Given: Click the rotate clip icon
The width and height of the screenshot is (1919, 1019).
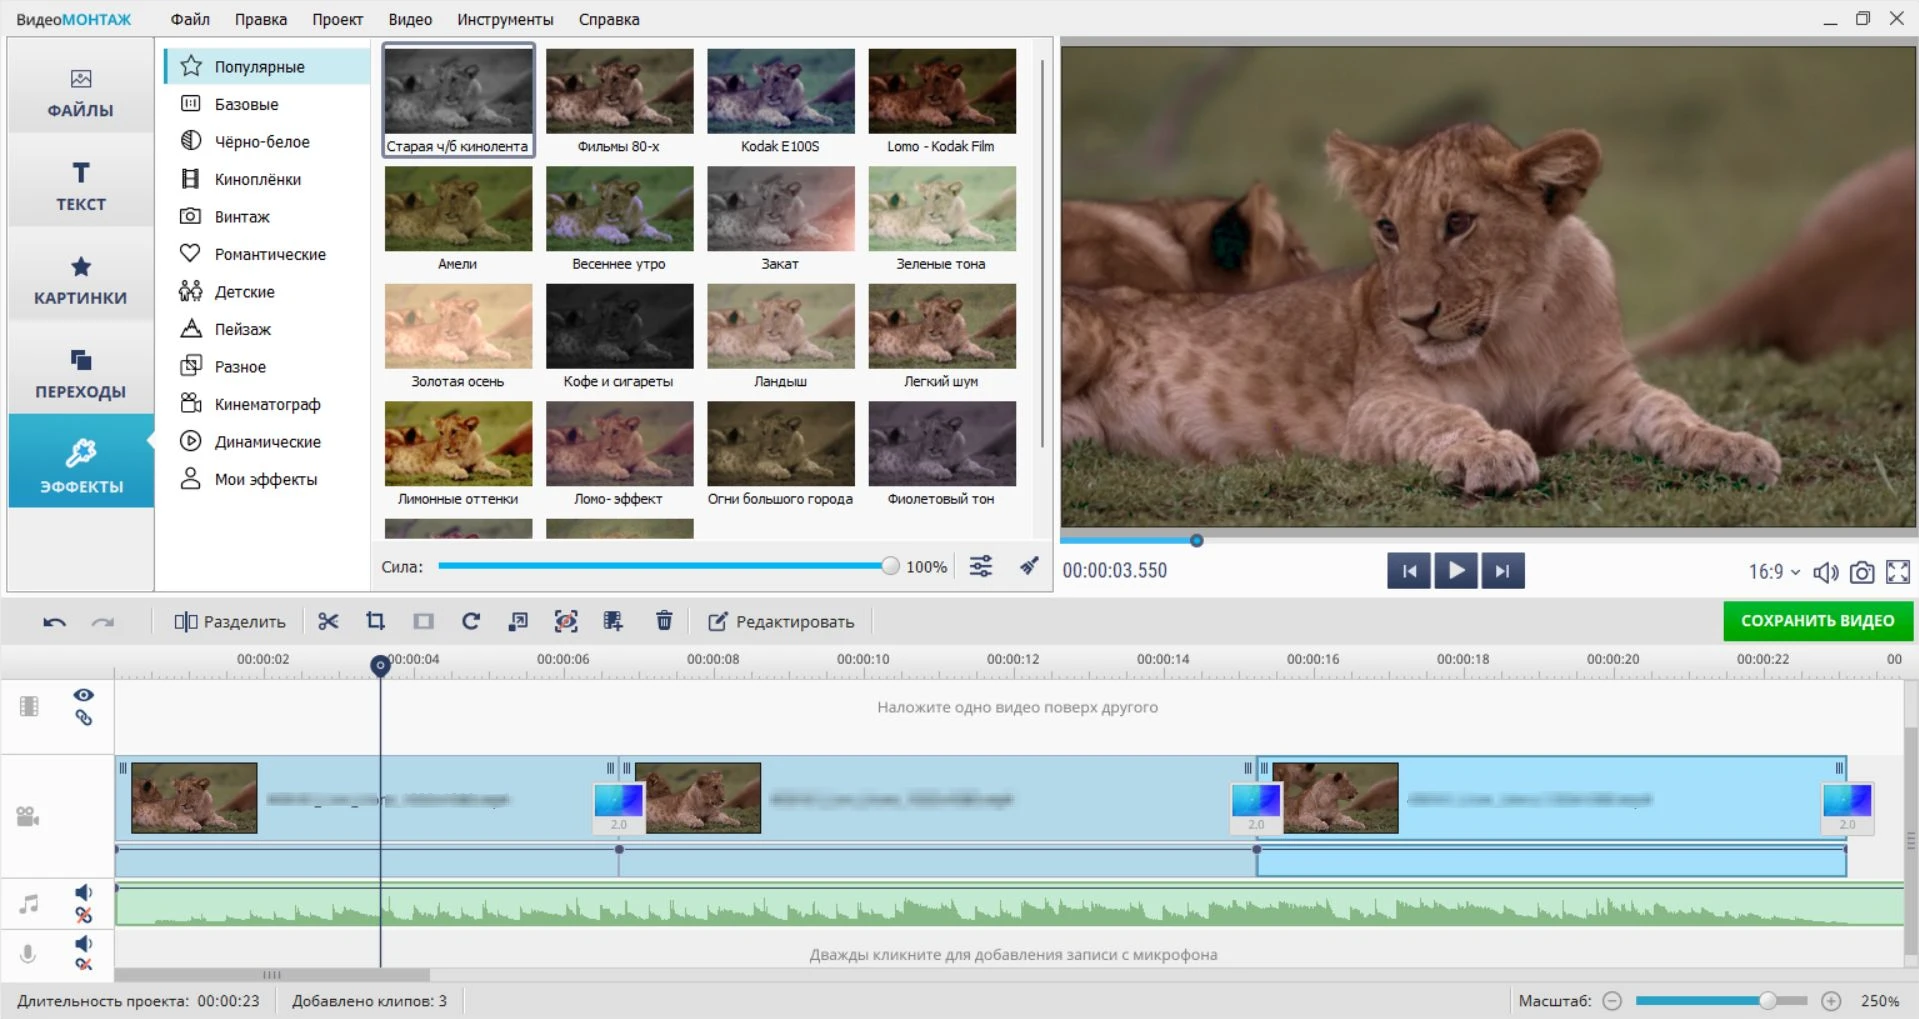Looking at the screenshot, I should click(x=471, y=622).
